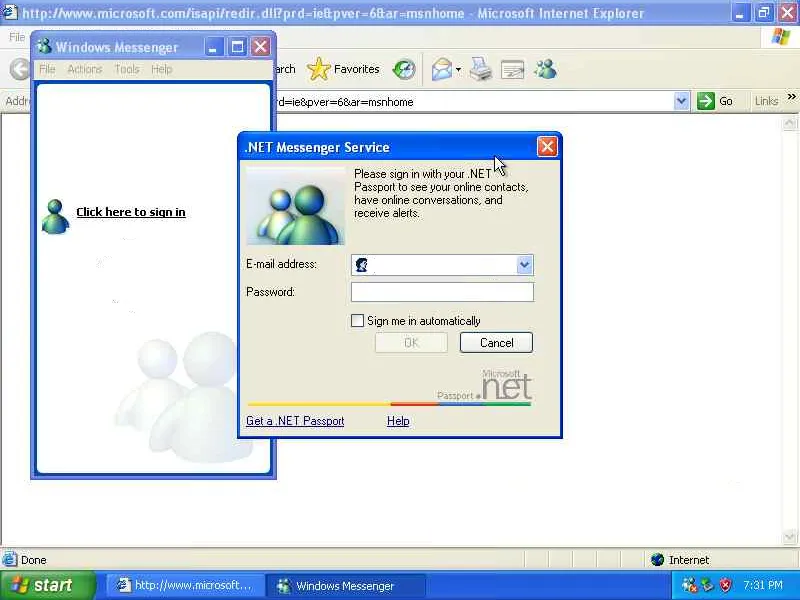Click the IE scrollbar up arrow
This screenshot has height=600, width=800.
[790, 122]
